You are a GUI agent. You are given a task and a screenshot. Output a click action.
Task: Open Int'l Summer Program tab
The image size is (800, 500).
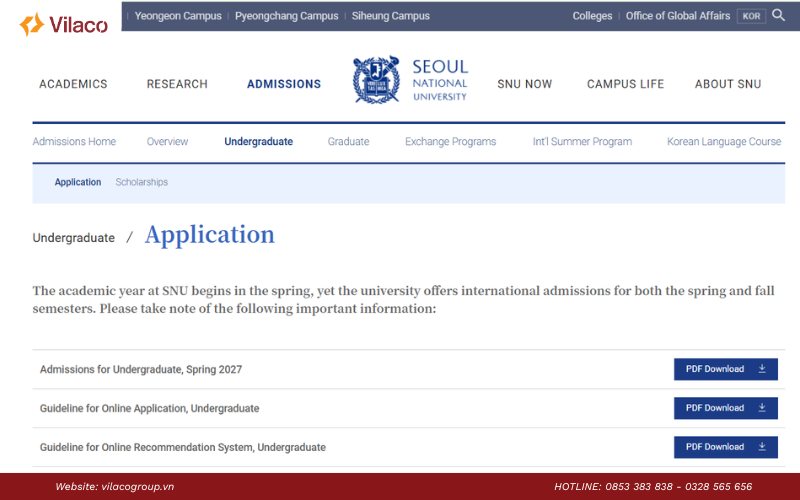tap(582, 141)
